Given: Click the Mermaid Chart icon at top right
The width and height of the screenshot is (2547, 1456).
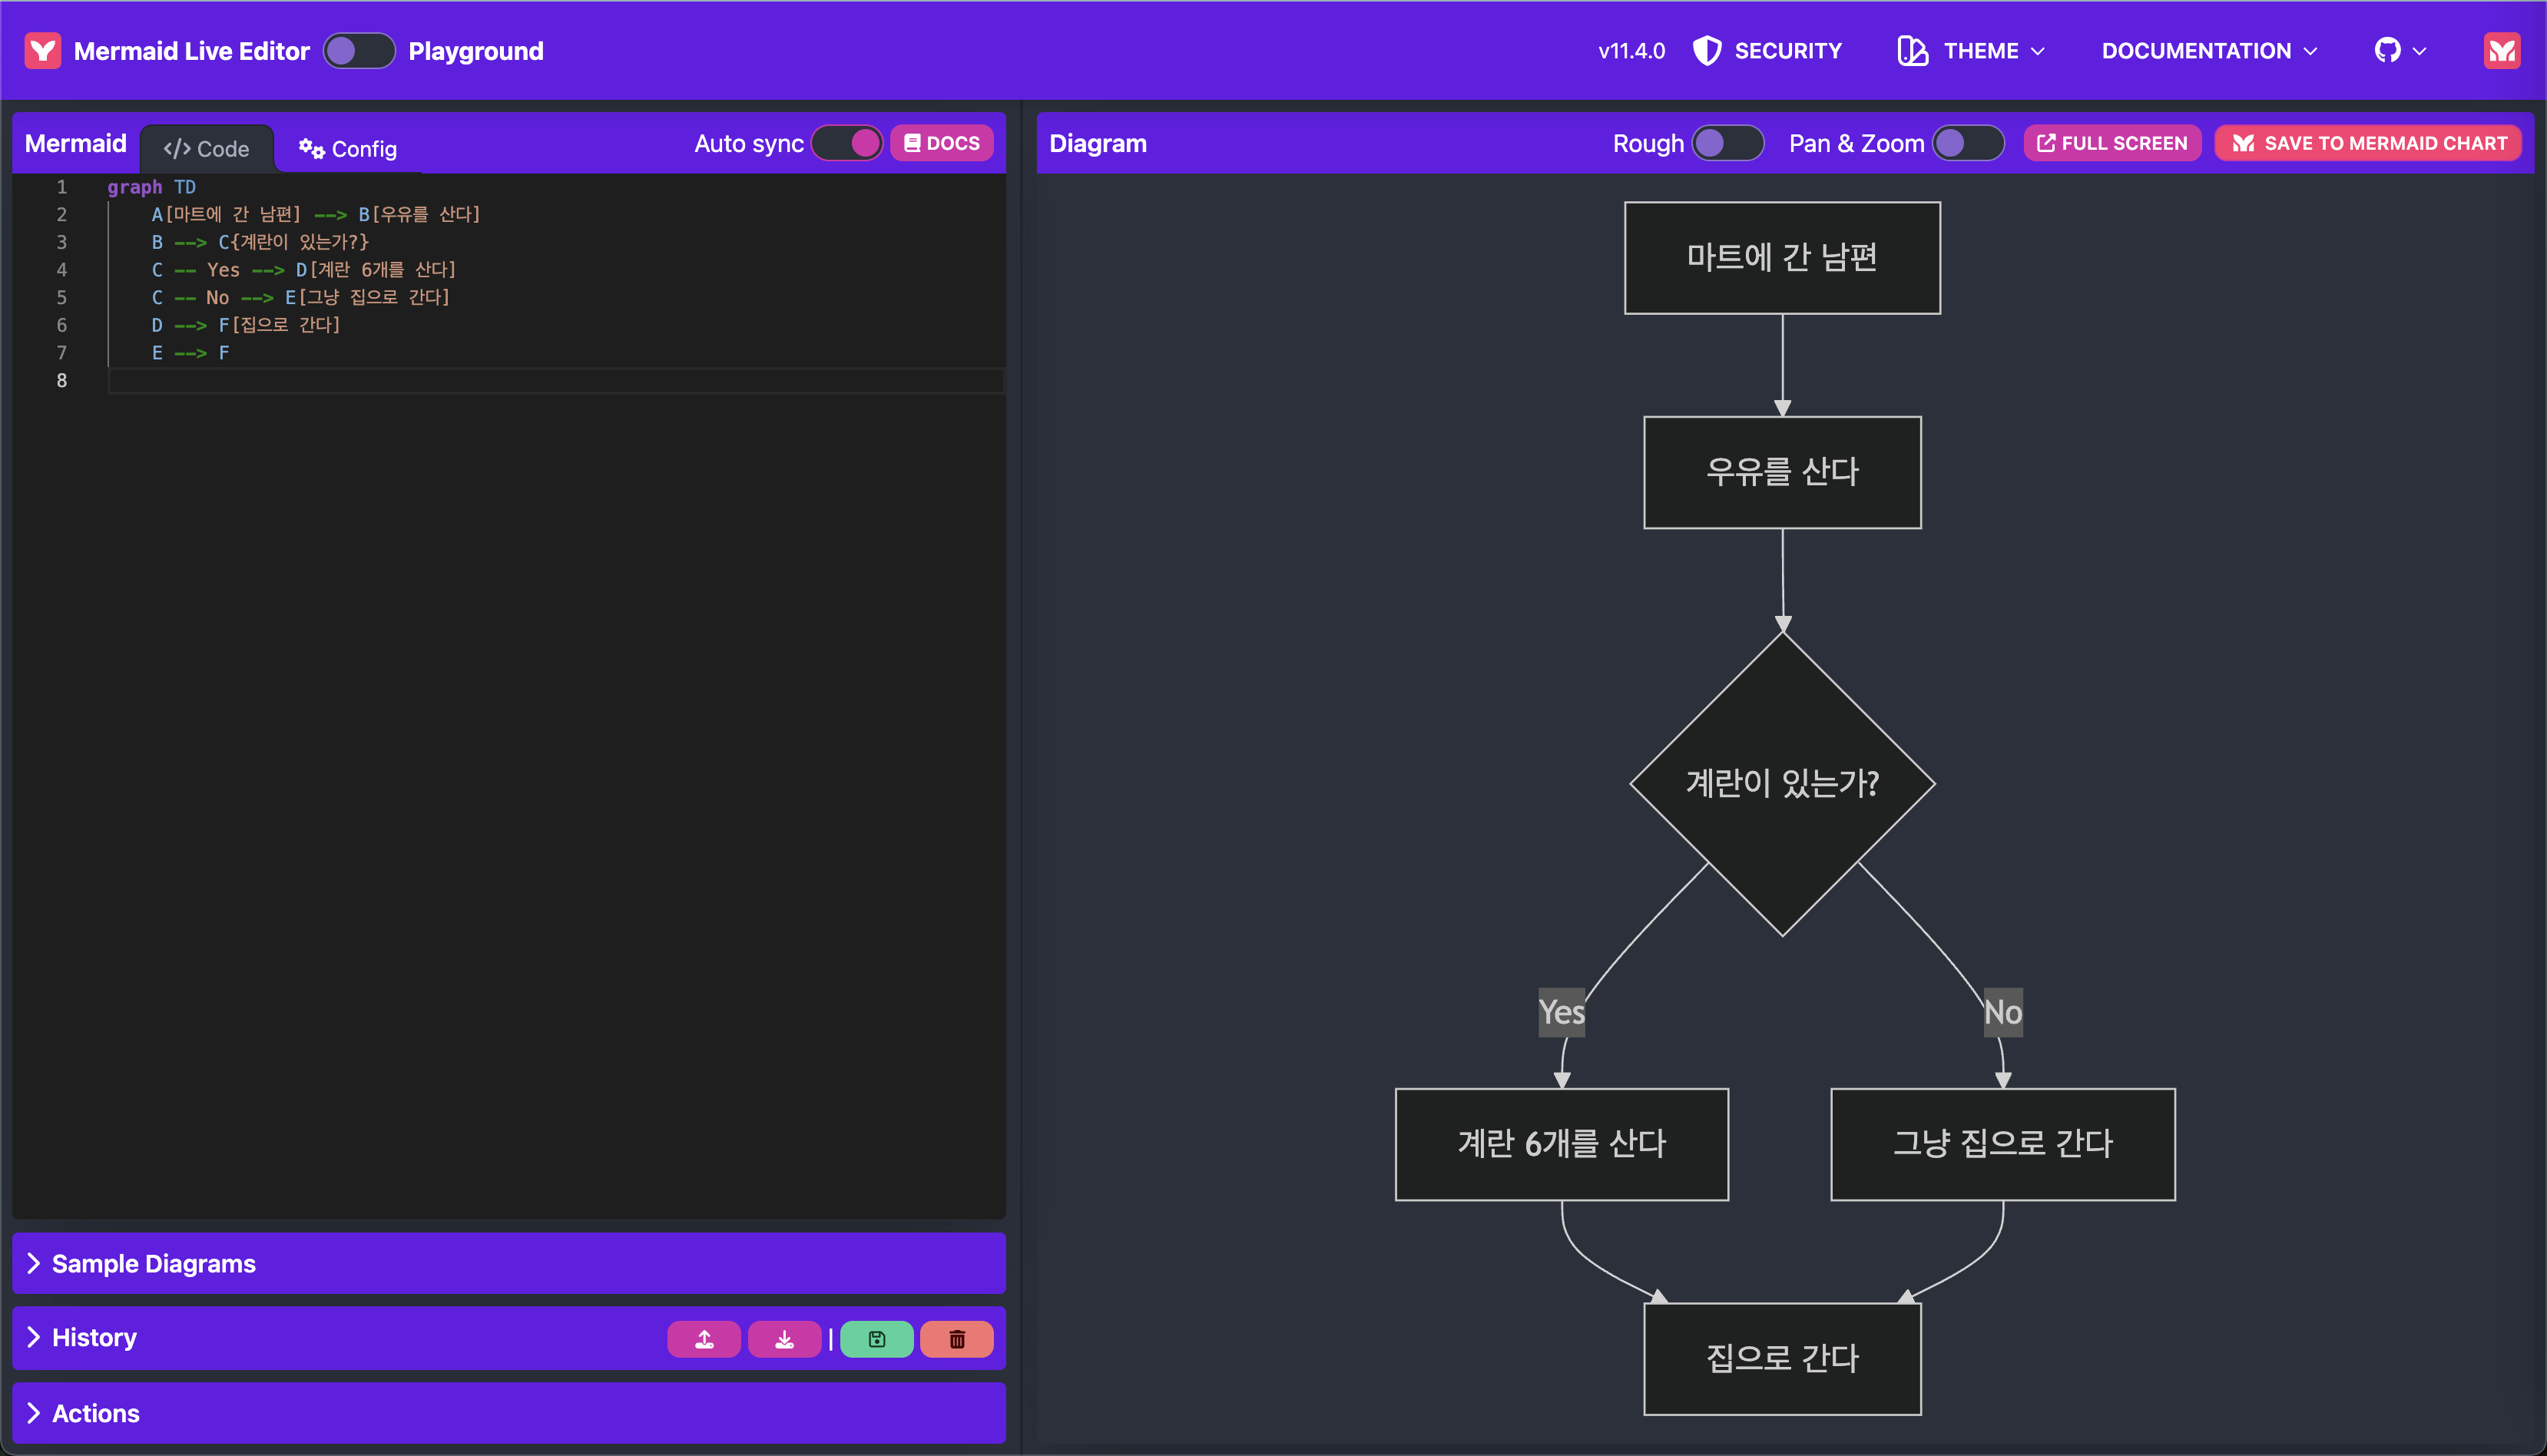Looking at the screenshot, I should 2501,50.
